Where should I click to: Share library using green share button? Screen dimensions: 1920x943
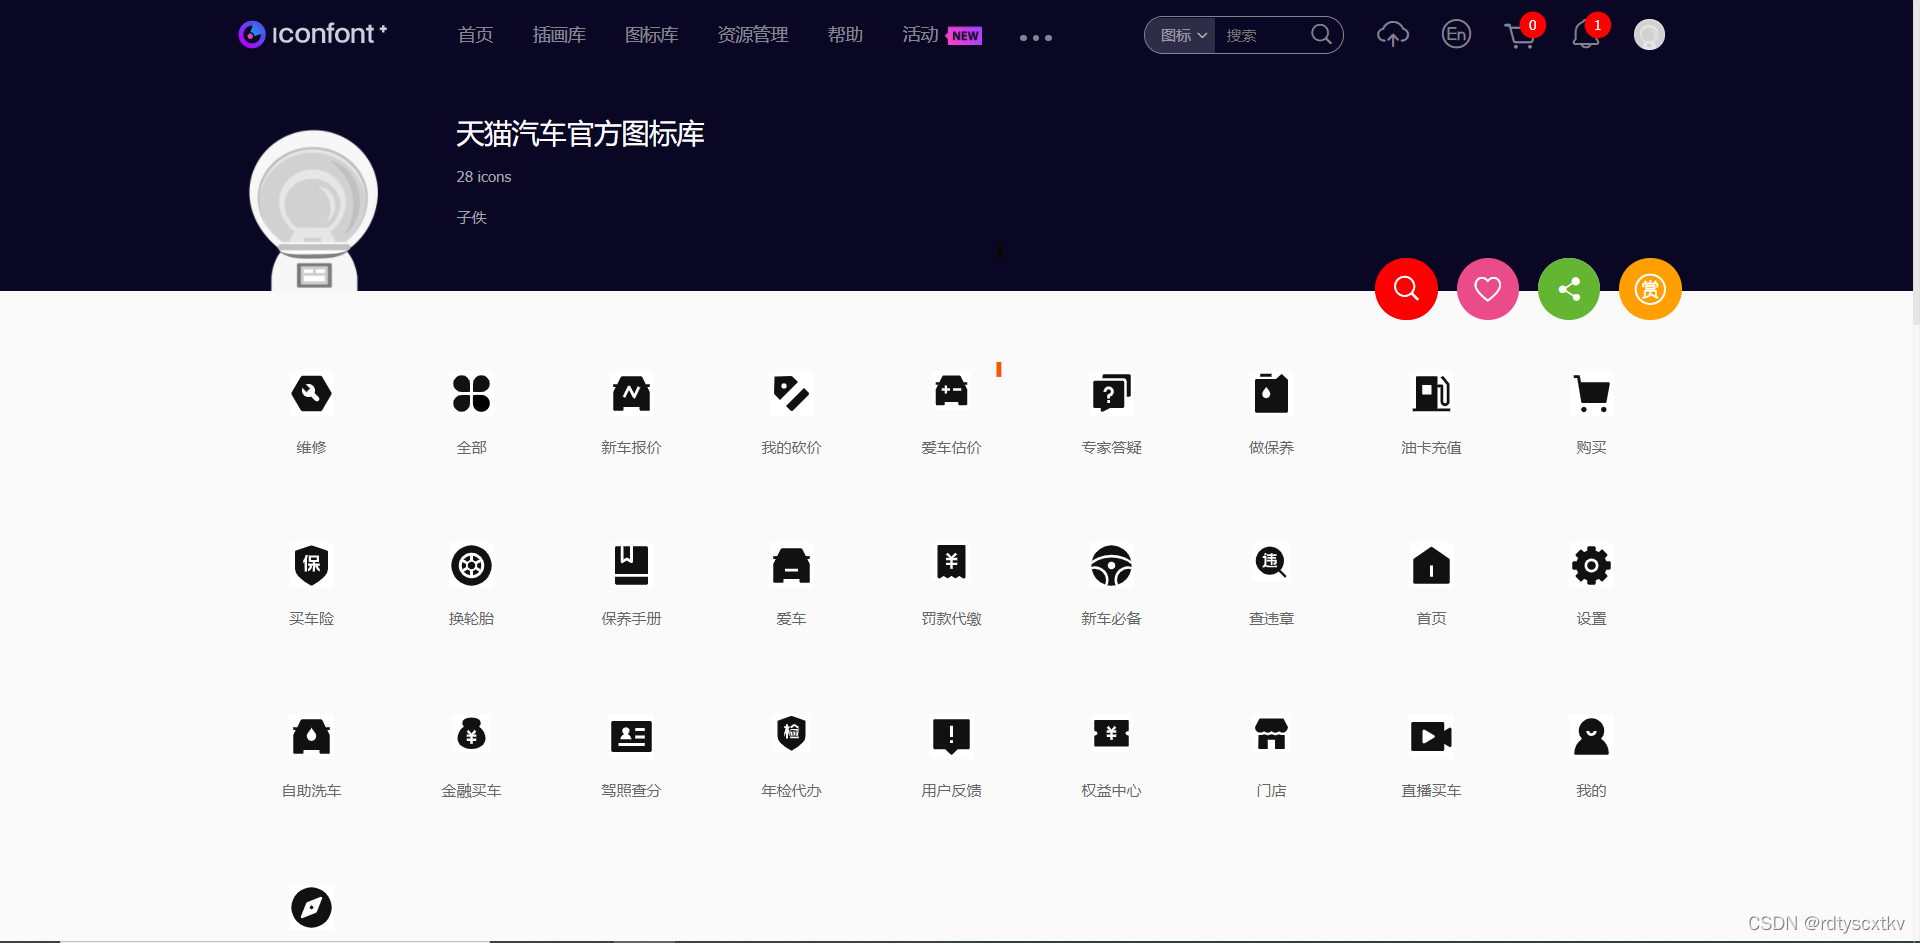(x=1569, y=289)
